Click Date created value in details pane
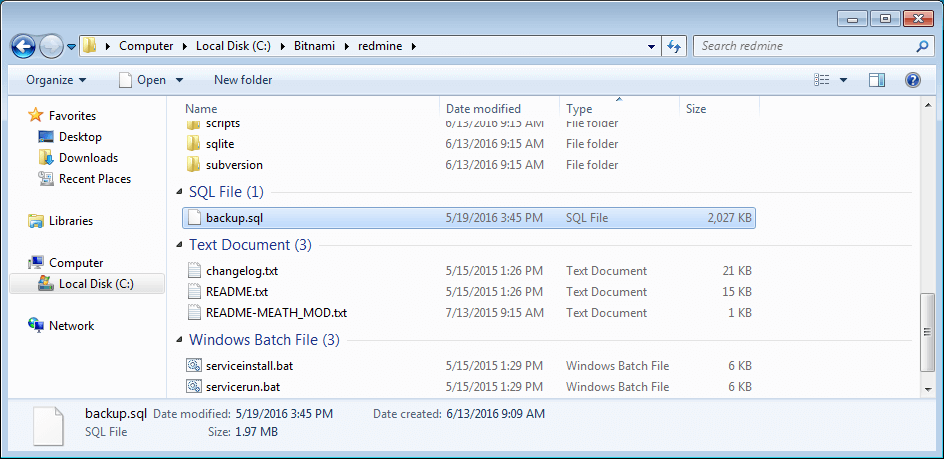The height and width of the screenshot is (459, 944). 495,414
